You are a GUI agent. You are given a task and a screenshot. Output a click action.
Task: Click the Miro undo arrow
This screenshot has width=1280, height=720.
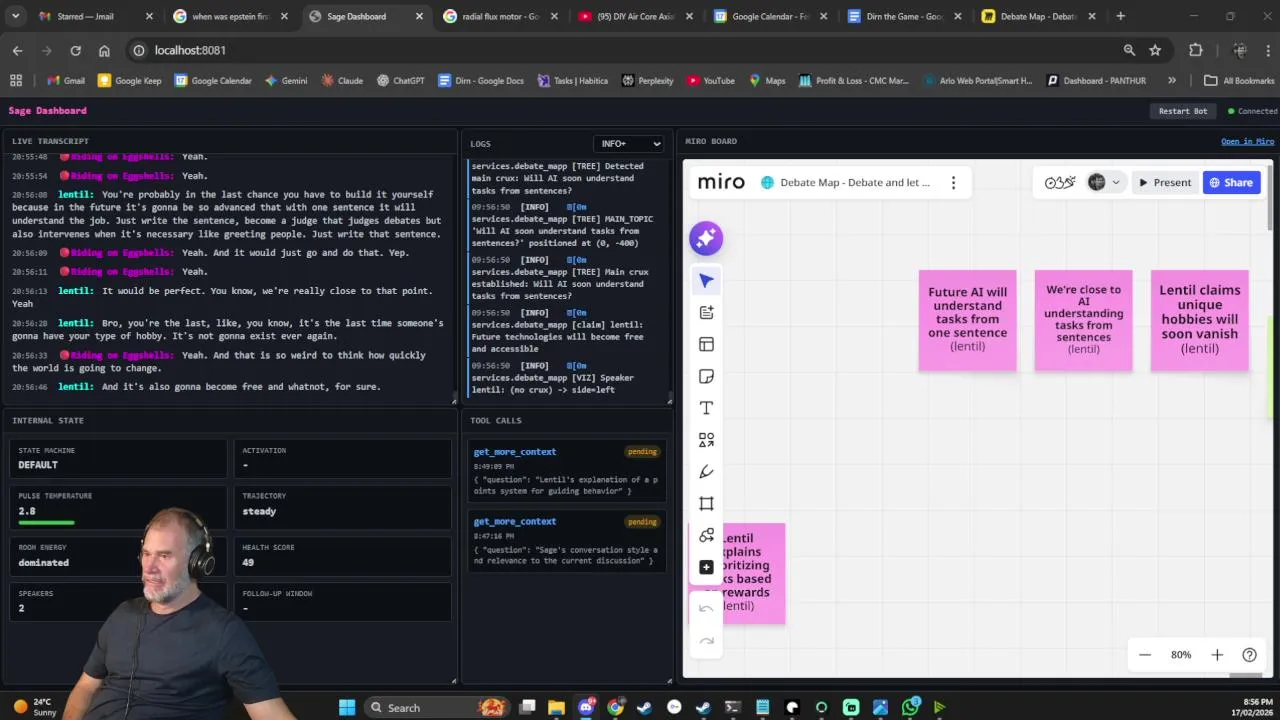point(706,609)
